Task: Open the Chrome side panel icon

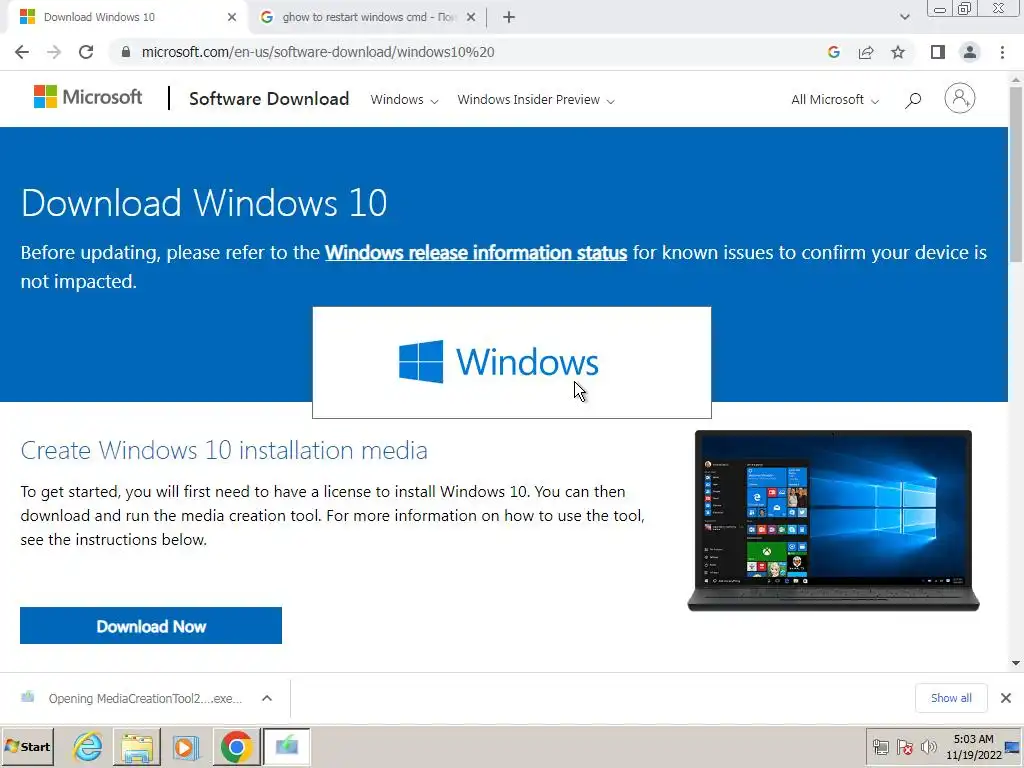Action: click(x=938, y=52)
